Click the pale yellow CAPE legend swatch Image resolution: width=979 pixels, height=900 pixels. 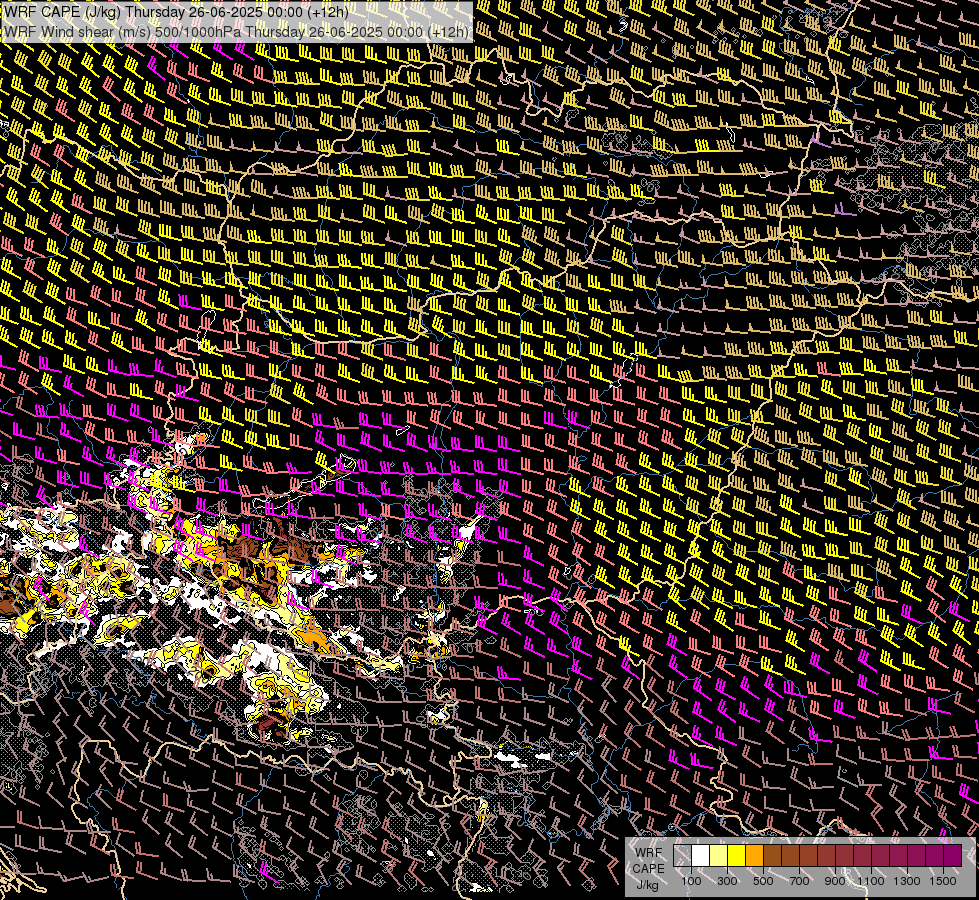(x=719, y=856)
